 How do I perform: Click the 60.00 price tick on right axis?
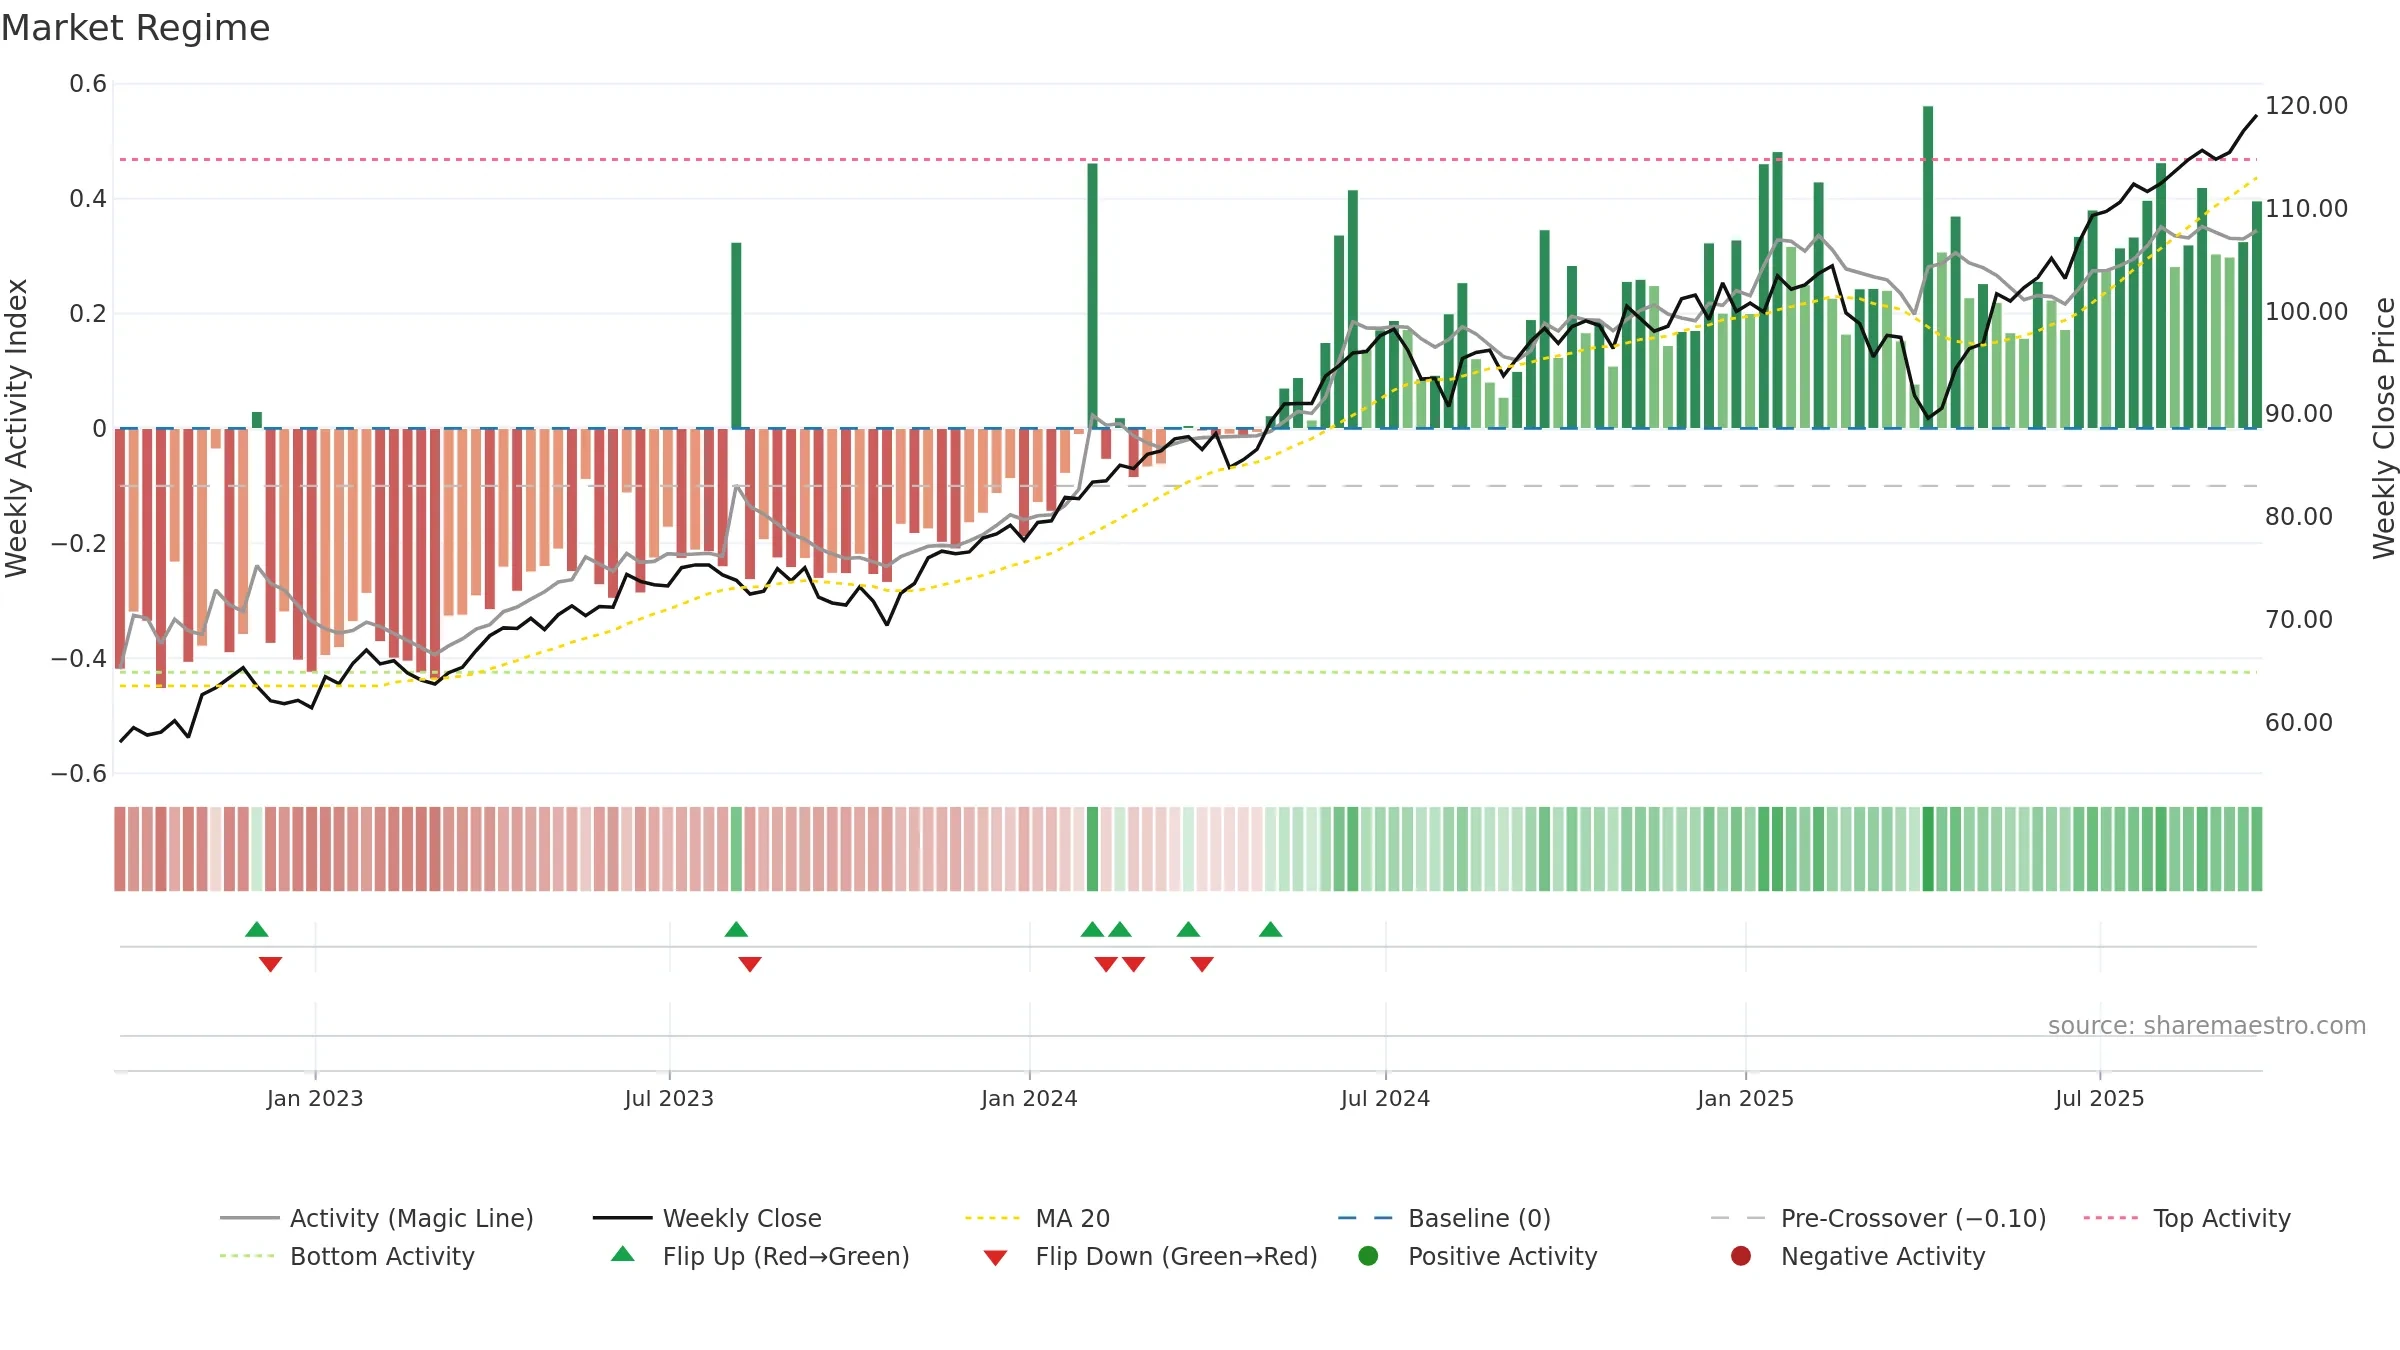(2298, 722)
